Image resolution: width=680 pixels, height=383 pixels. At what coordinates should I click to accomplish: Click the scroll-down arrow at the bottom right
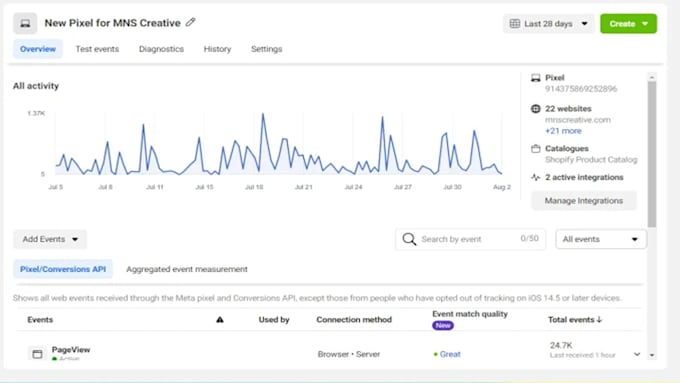point(652,355)
